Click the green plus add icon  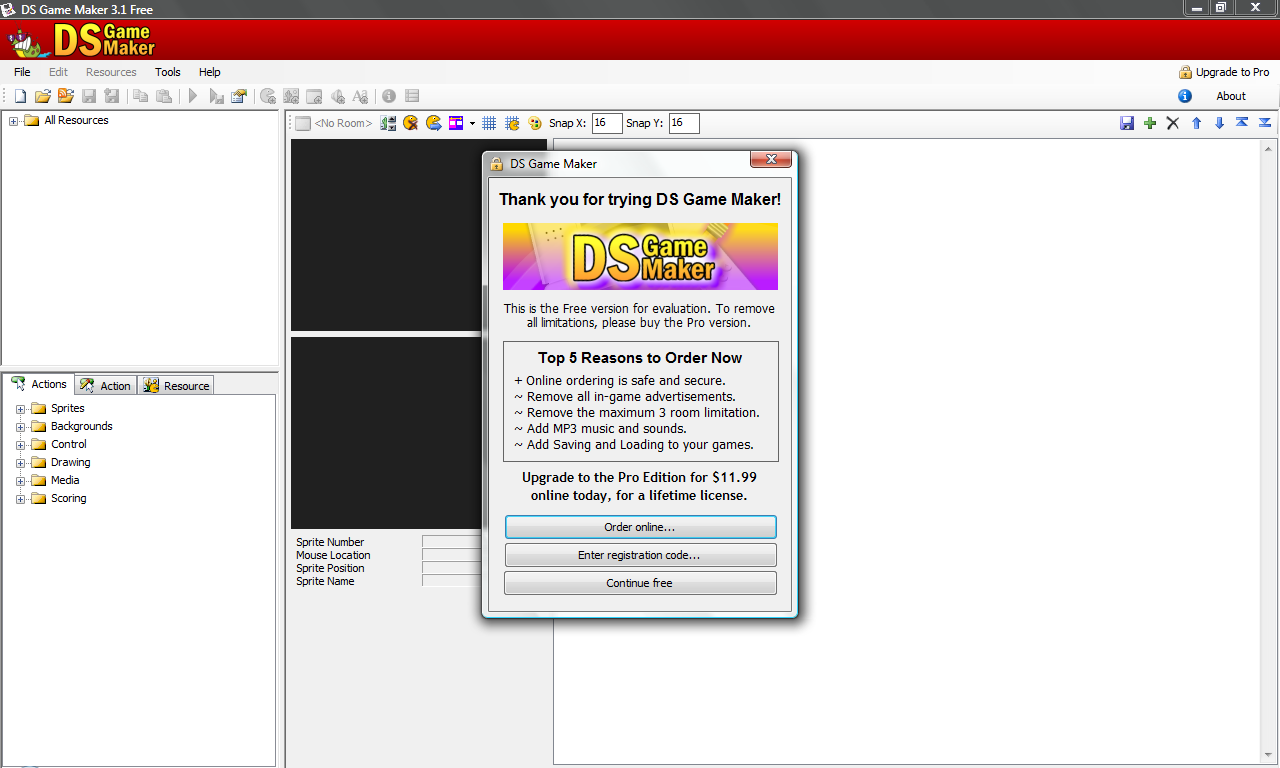click(x=1150, y=123)
